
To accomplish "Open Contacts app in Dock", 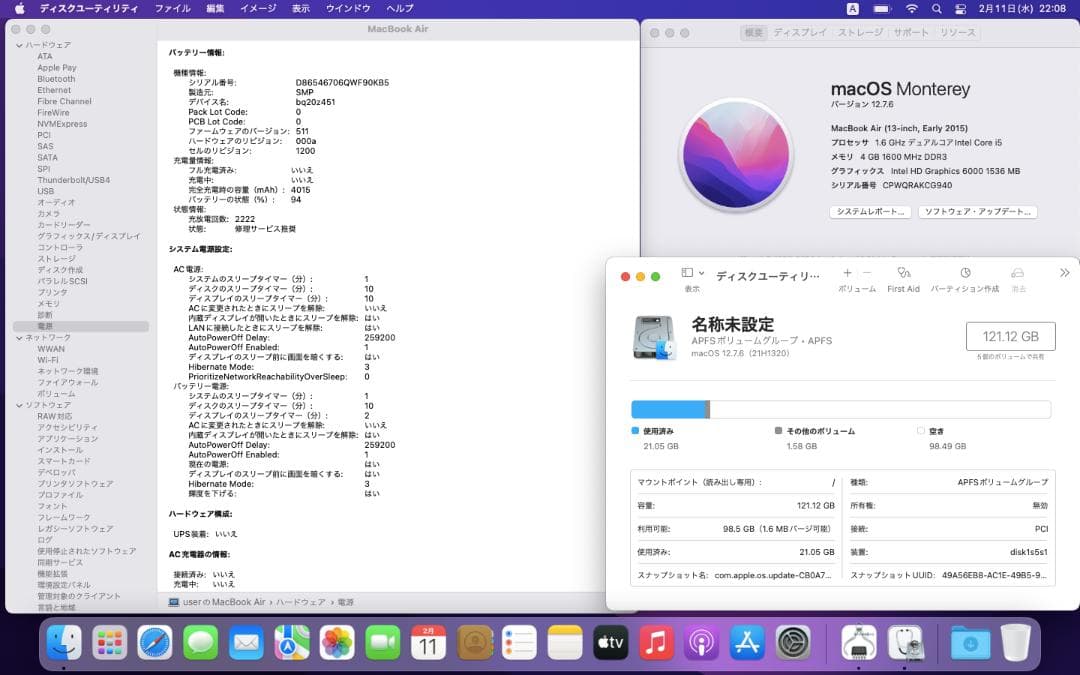I will coord(475,643).
